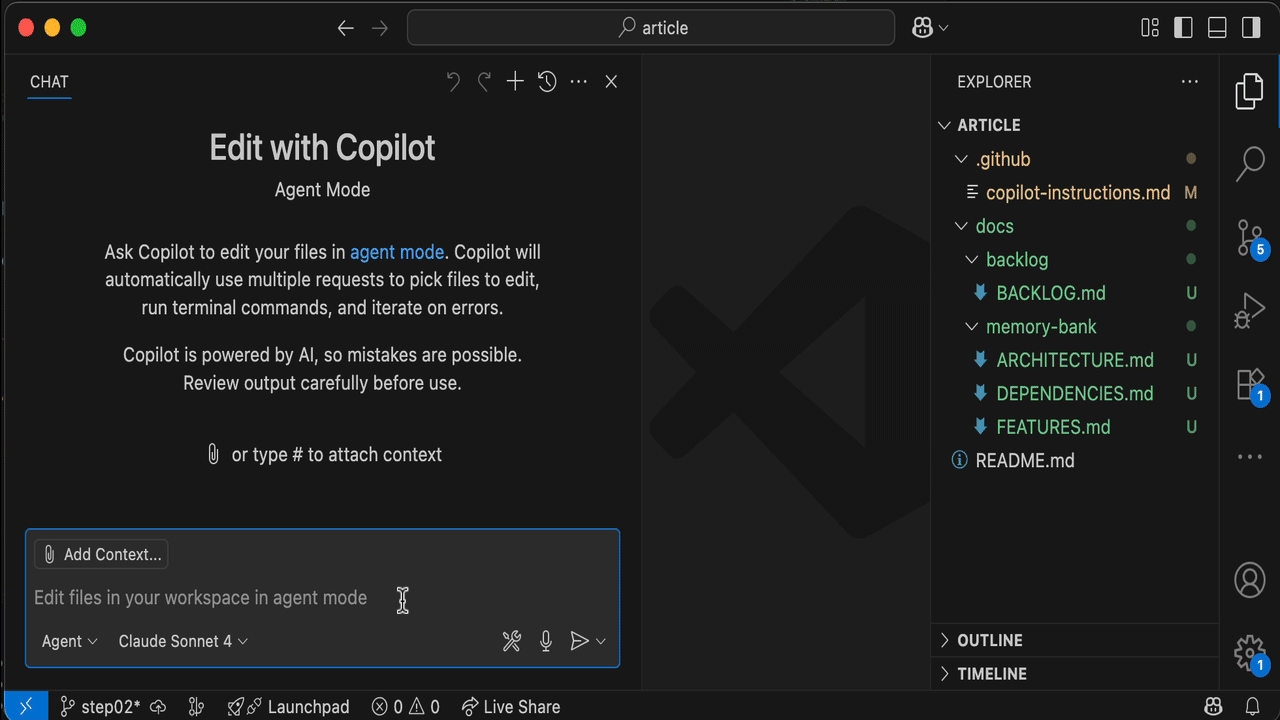Open the Run and Debug view
The height and width of the screenshot is (720, 1280).
(1249, 310)
